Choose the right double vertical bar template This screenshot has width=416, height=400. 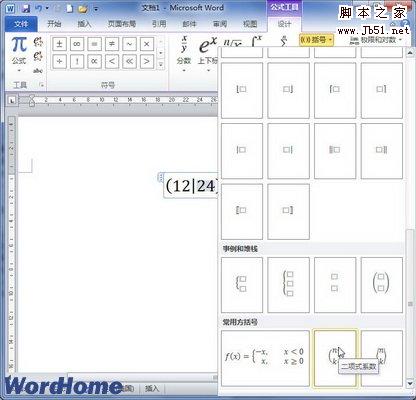(x=382, y=151)
